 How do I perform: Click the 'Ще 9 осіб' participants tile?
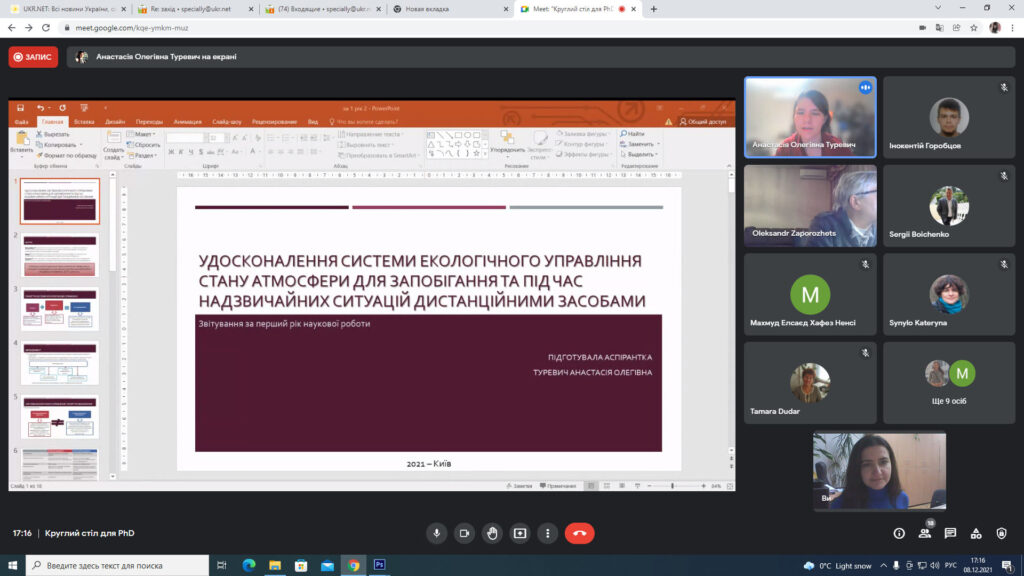click(x=949, y=381)
